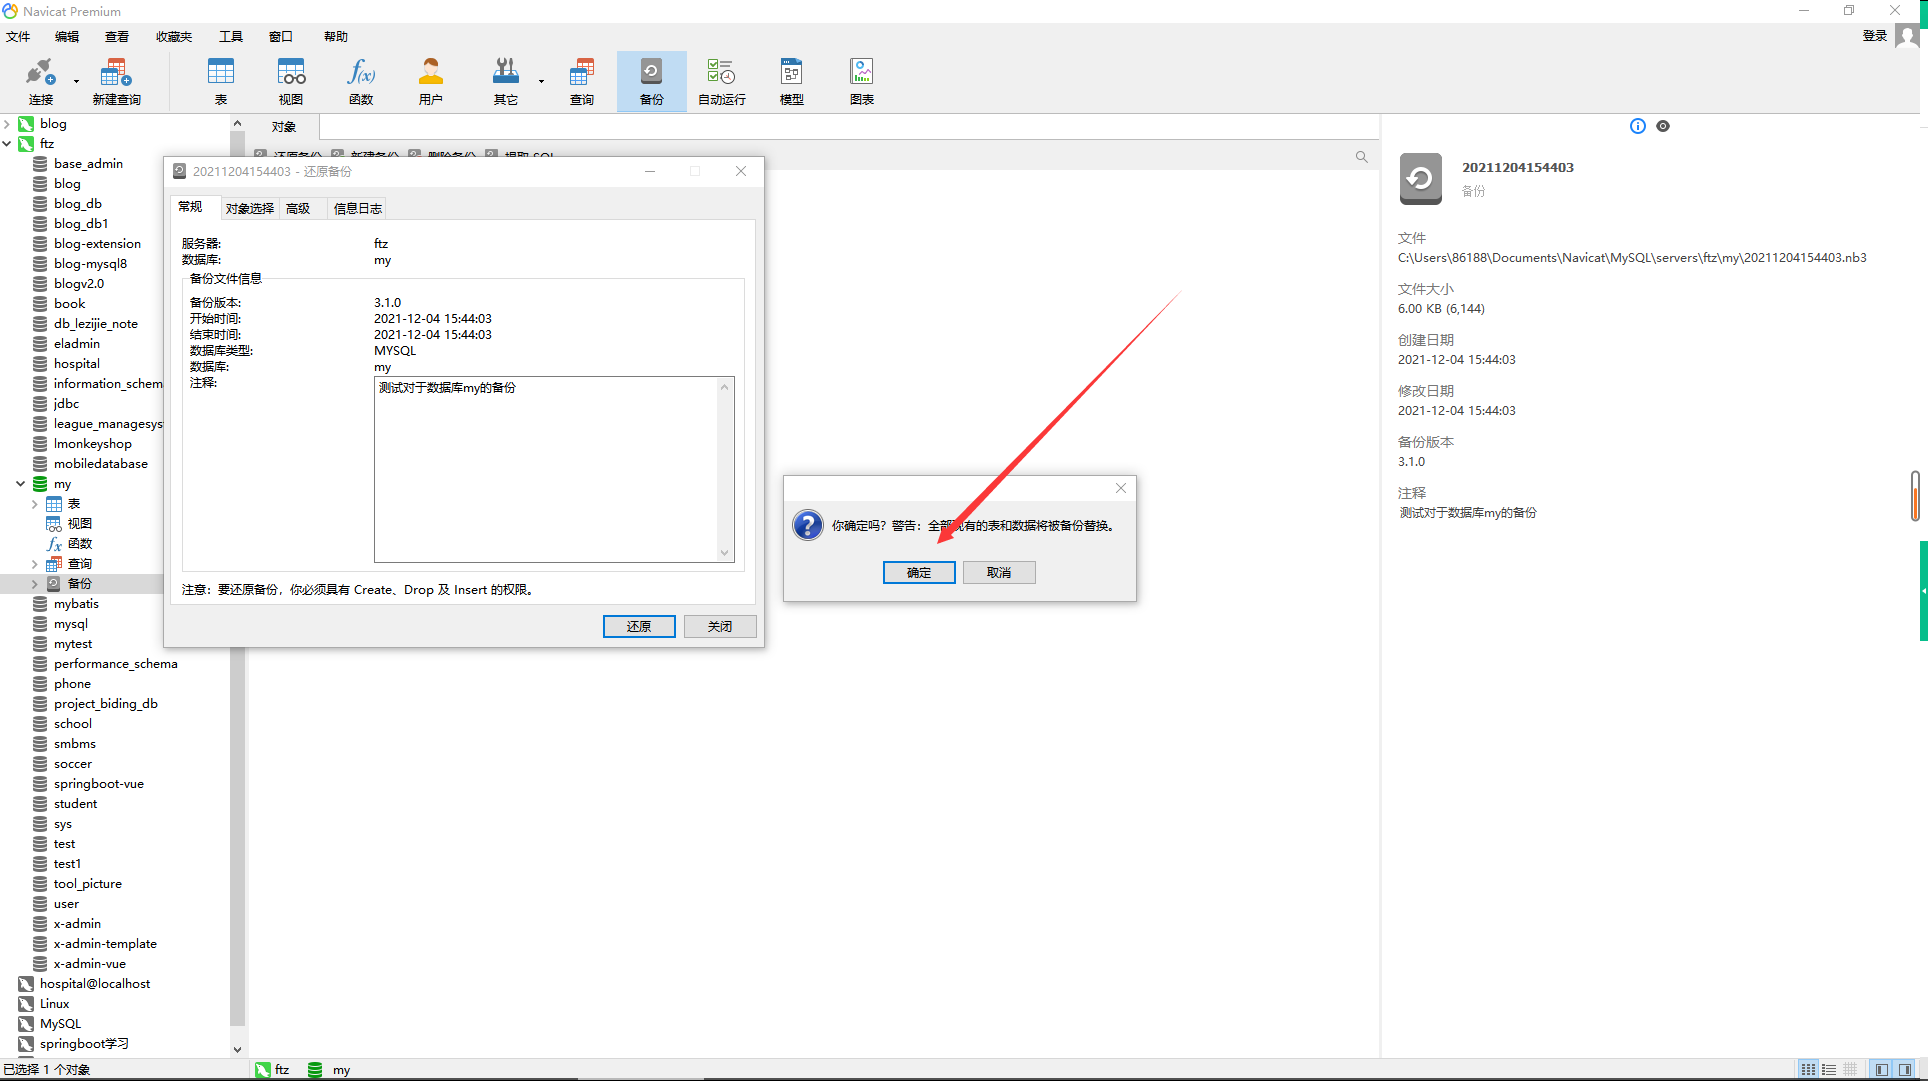This screenshot has height=1081, width=1928.
Task: Click the 还原 button in restore dialog
Action: click(x=639, y=626)
